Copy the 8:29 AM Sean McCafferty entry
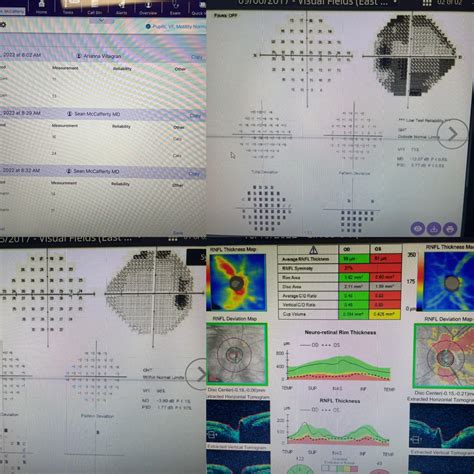 195,115
